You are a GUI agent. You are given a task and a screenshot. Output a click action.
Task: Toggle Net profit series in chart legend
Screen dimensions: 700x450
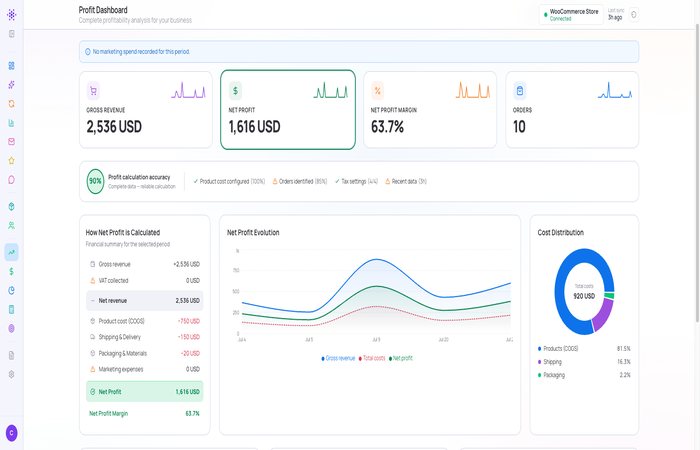[x=401, y=358]
